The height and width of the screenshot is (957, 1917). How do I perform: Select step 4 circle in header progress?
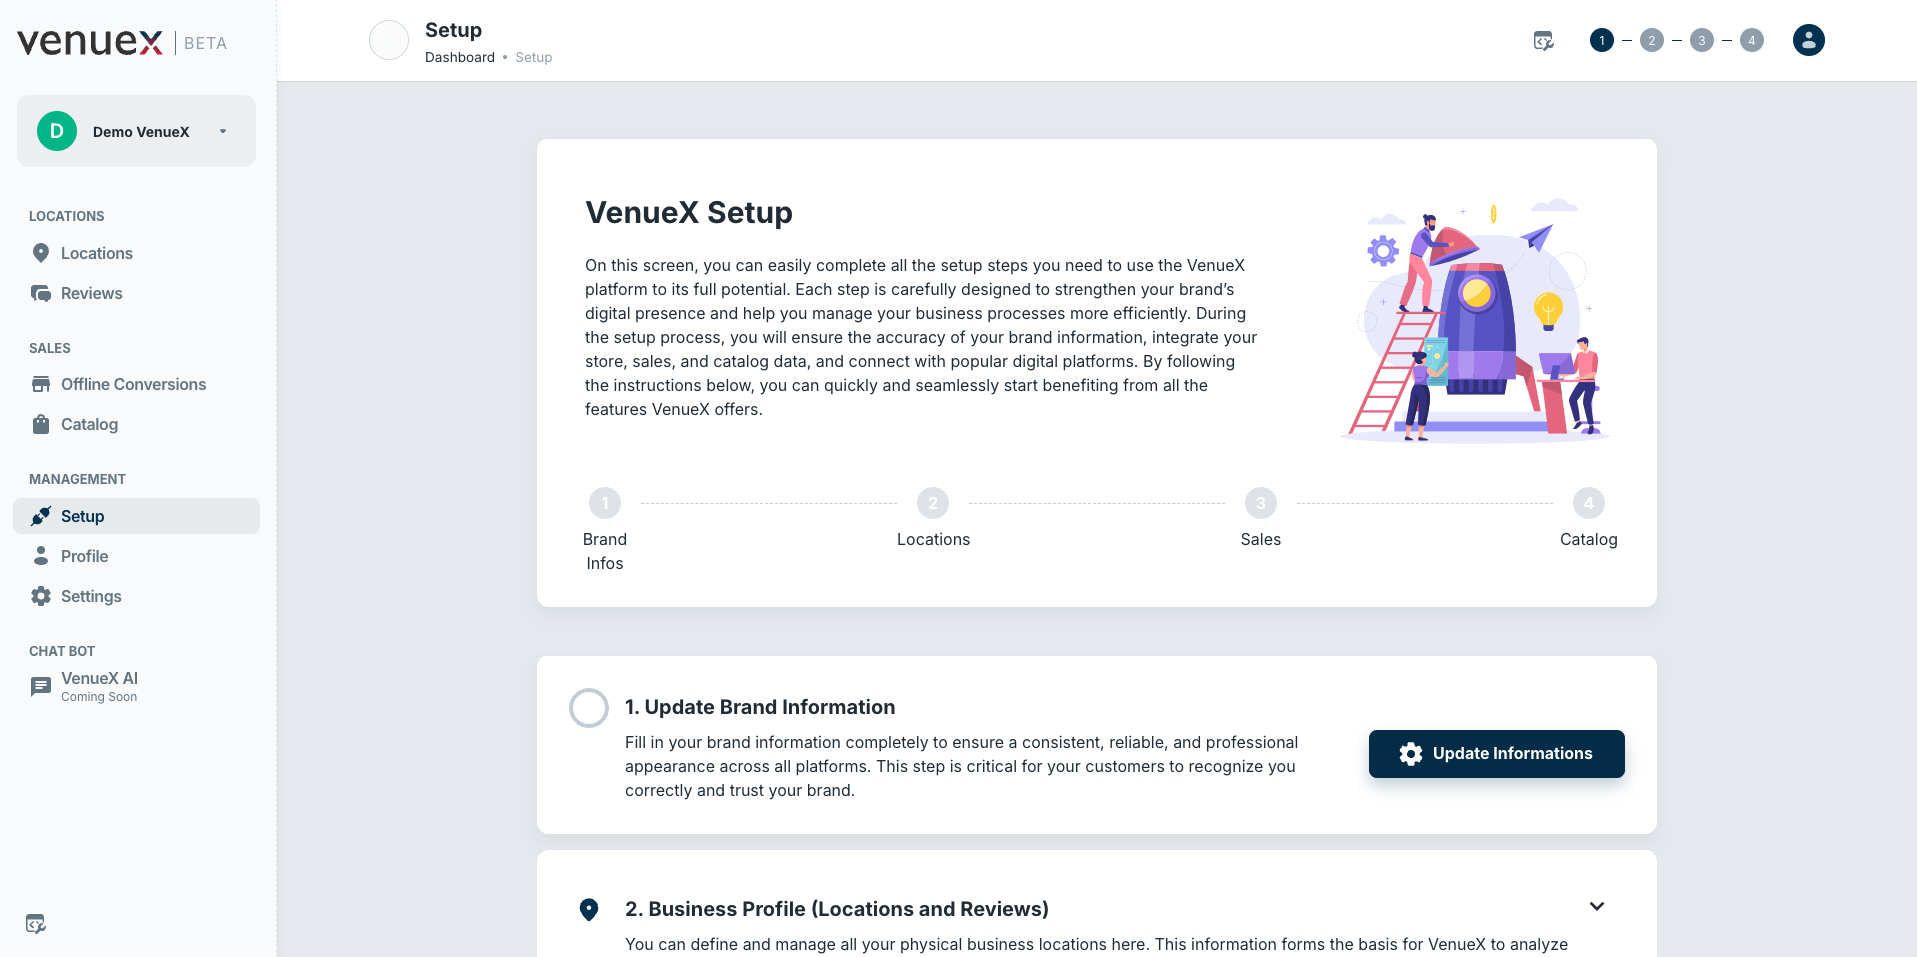tap(1752, 40)
